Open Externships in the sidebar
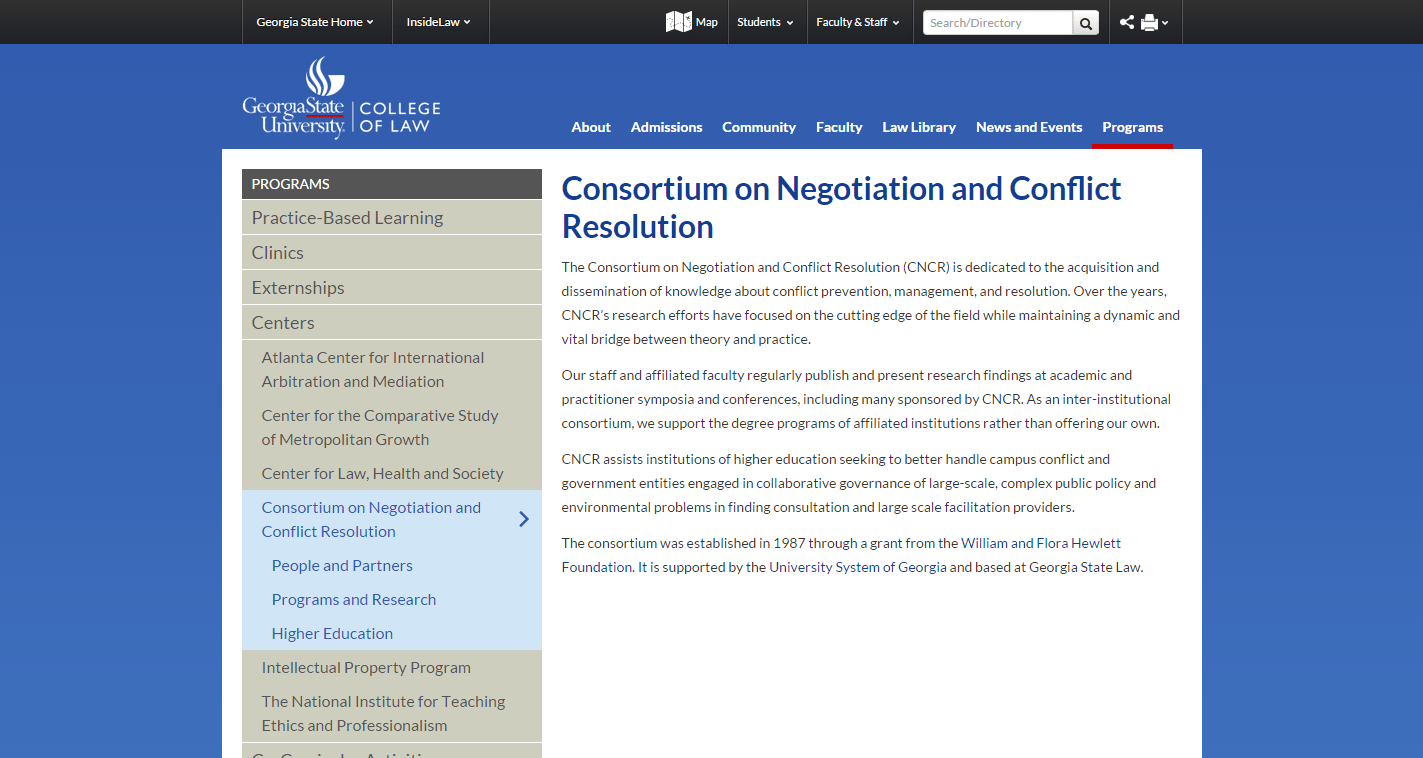Viewport: 1423px width, 758px height. point(392,288)
